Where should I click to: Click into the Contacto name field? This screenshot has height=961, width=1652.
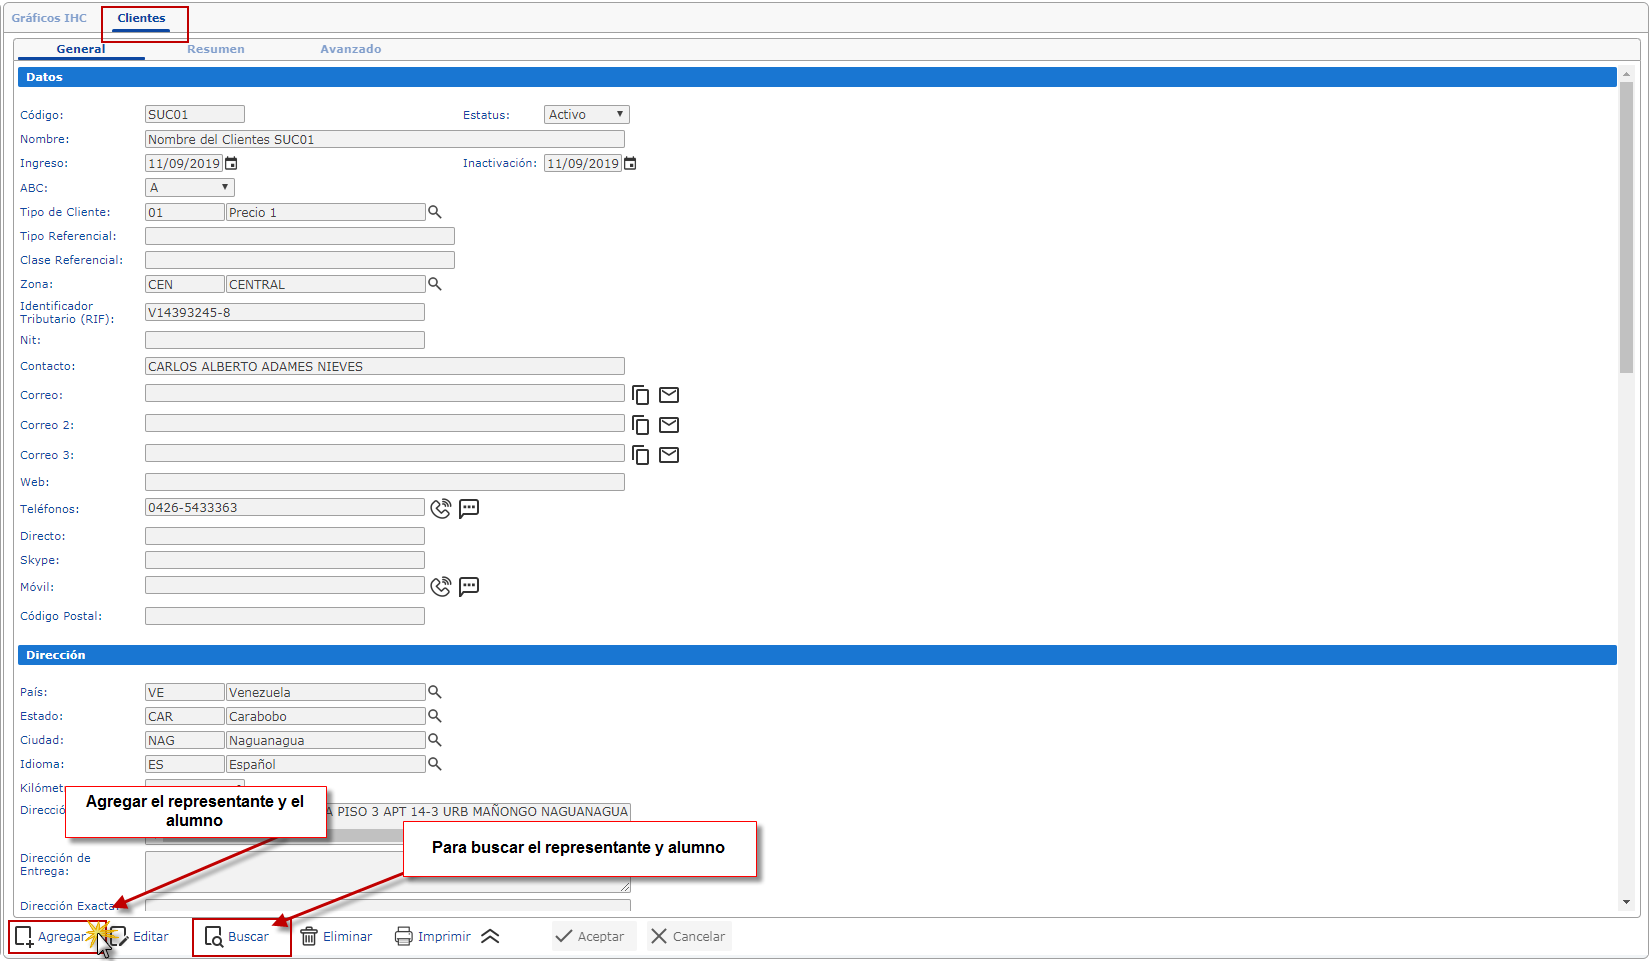384,366
